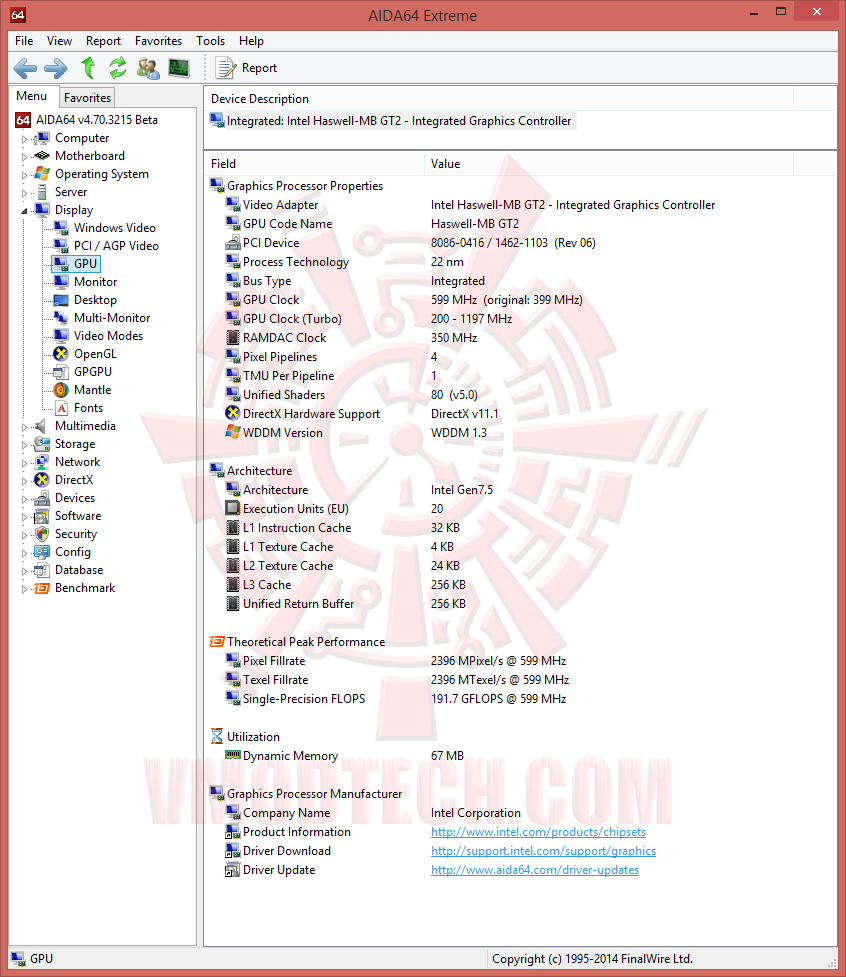The width and height of the screenshot is (846, 977).
Task: Select the AIDA64 v4.70.3215 Beta root icon
Action: coord(23,120)
